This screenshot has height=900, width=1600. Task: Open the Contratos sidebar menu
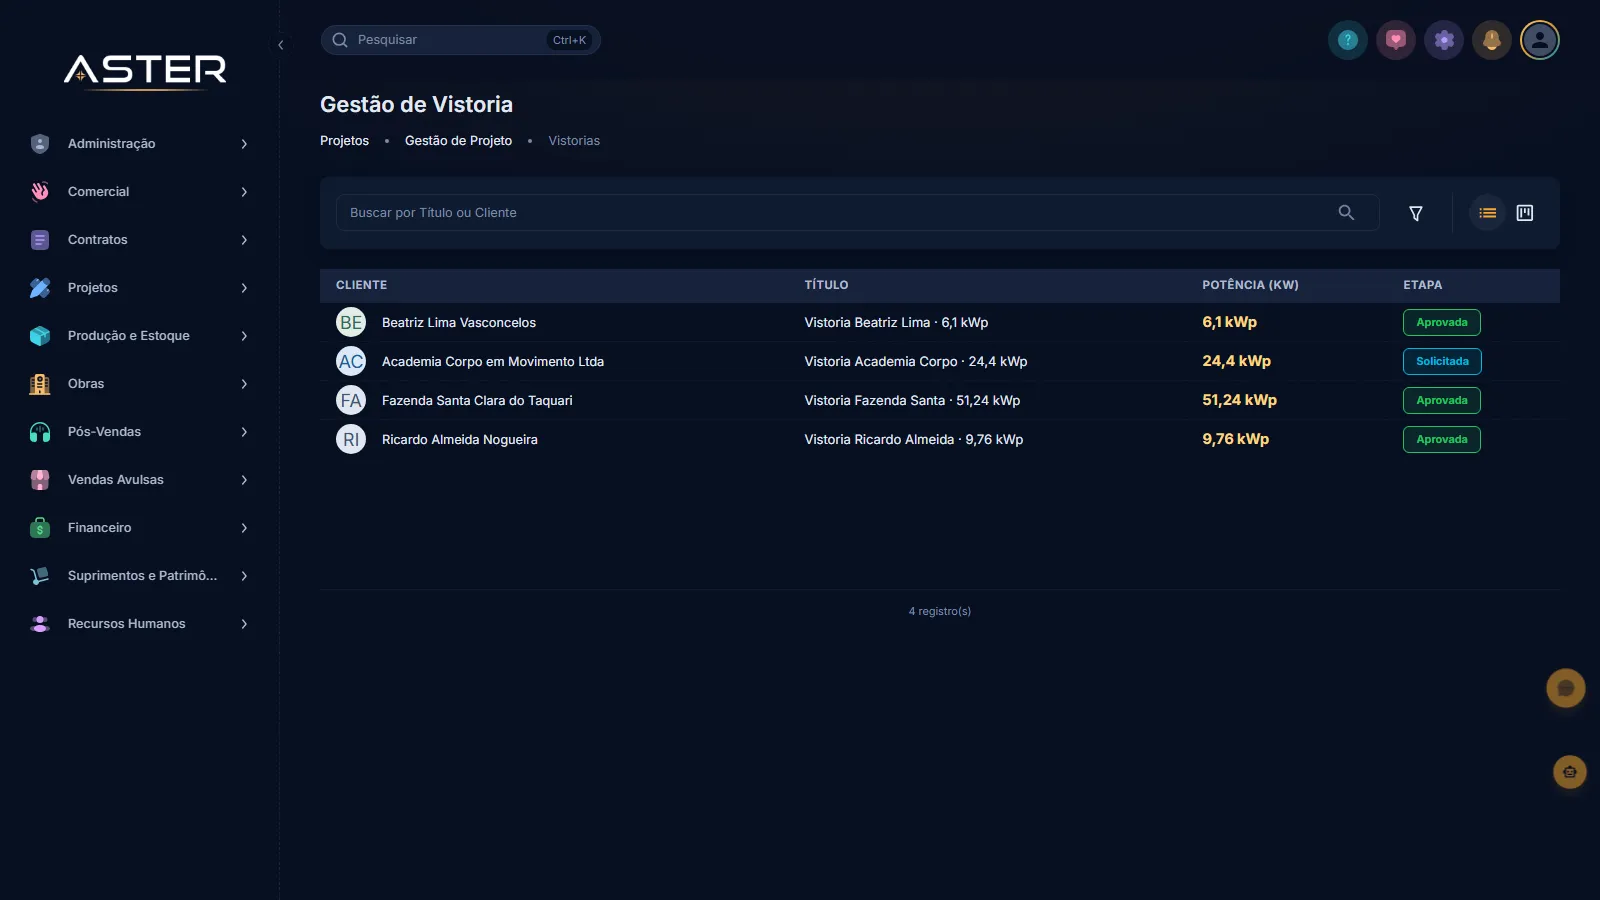tap(140, 240)
